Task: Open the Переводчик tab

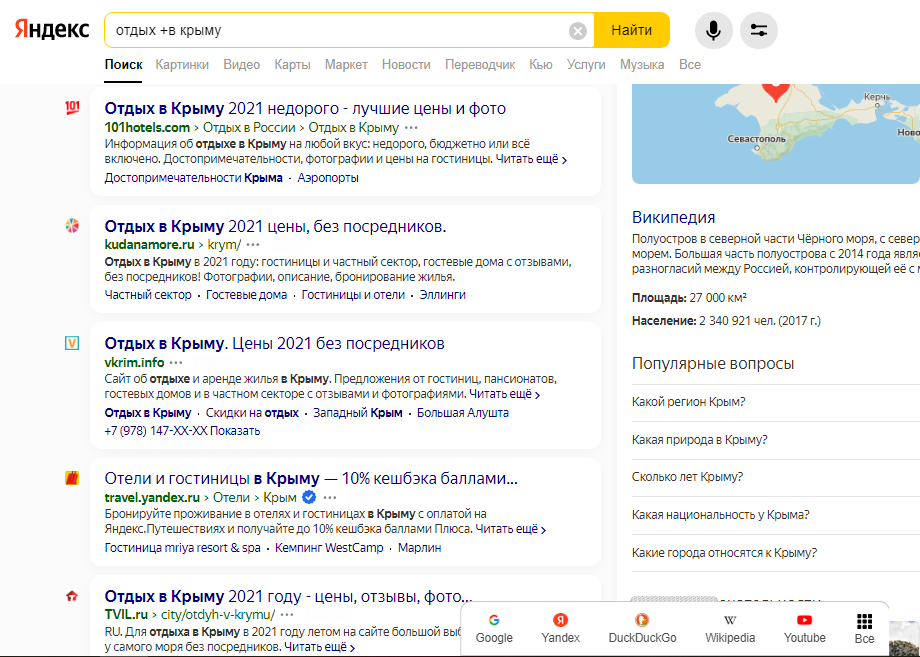Action: click(x=480, y=65)
